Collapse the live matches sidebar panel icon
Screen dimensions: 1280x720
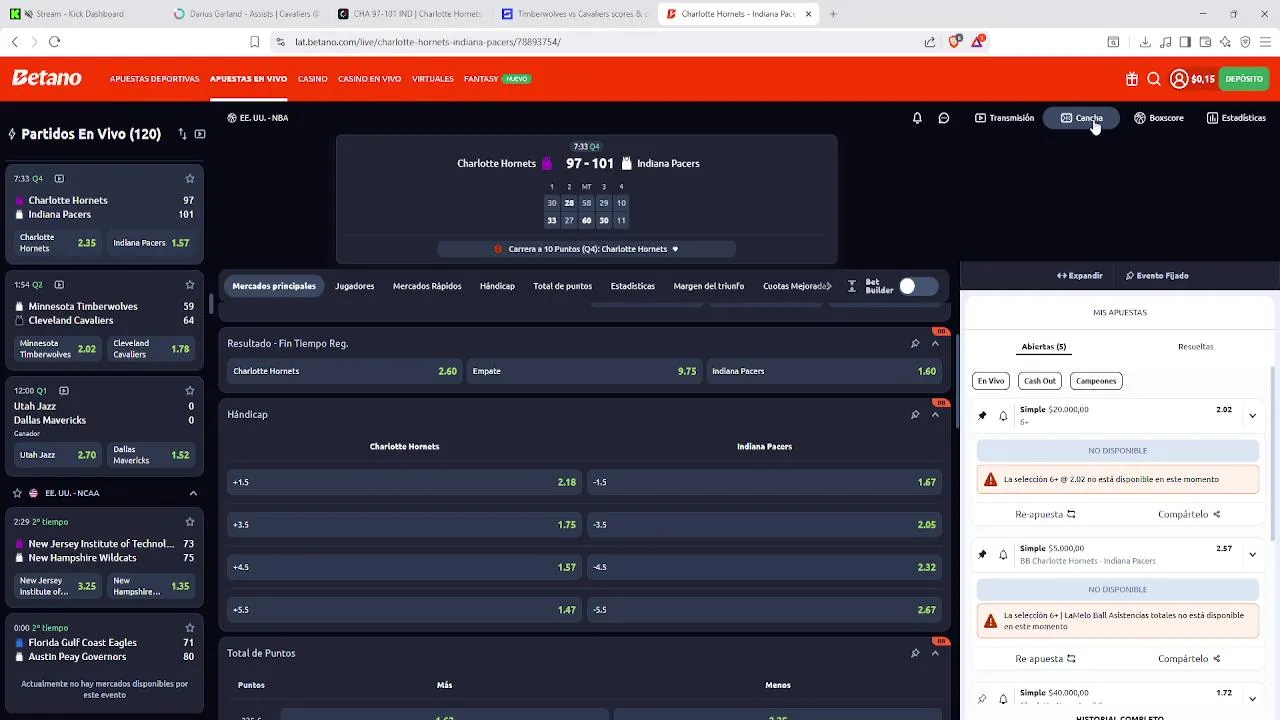click(200, 134)
